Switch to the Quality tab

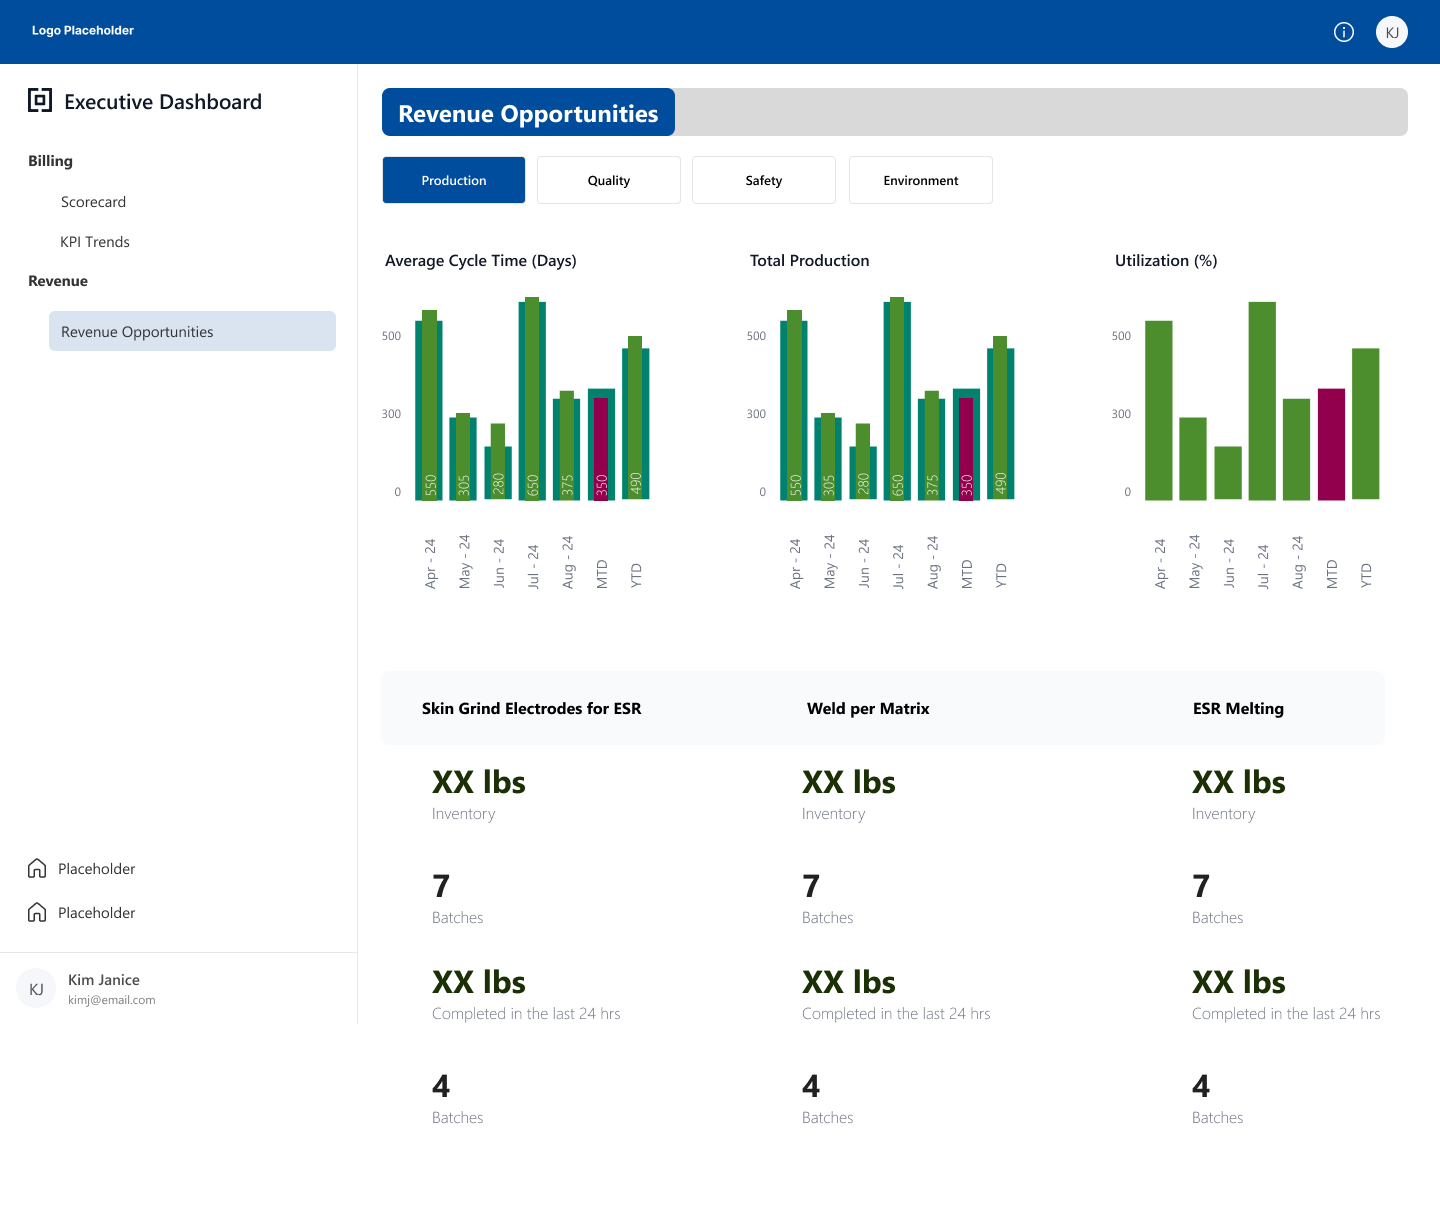609,180
